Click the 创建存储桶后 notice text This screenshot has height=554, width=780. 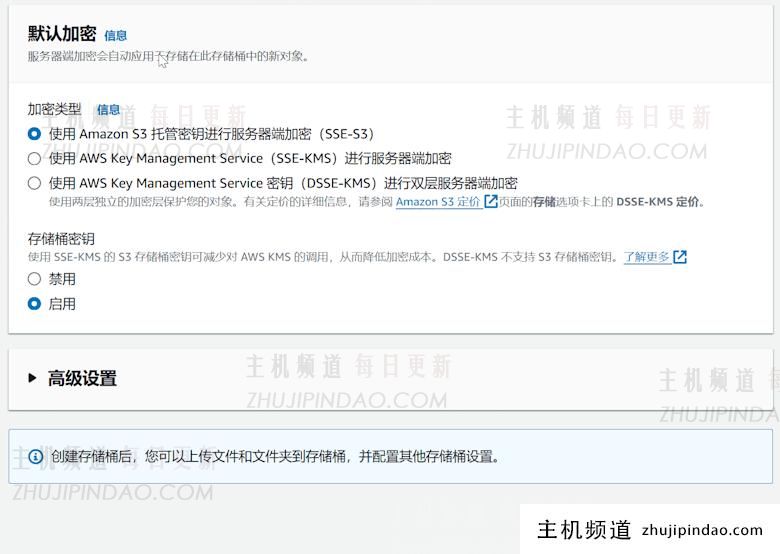tap(275, 456)
